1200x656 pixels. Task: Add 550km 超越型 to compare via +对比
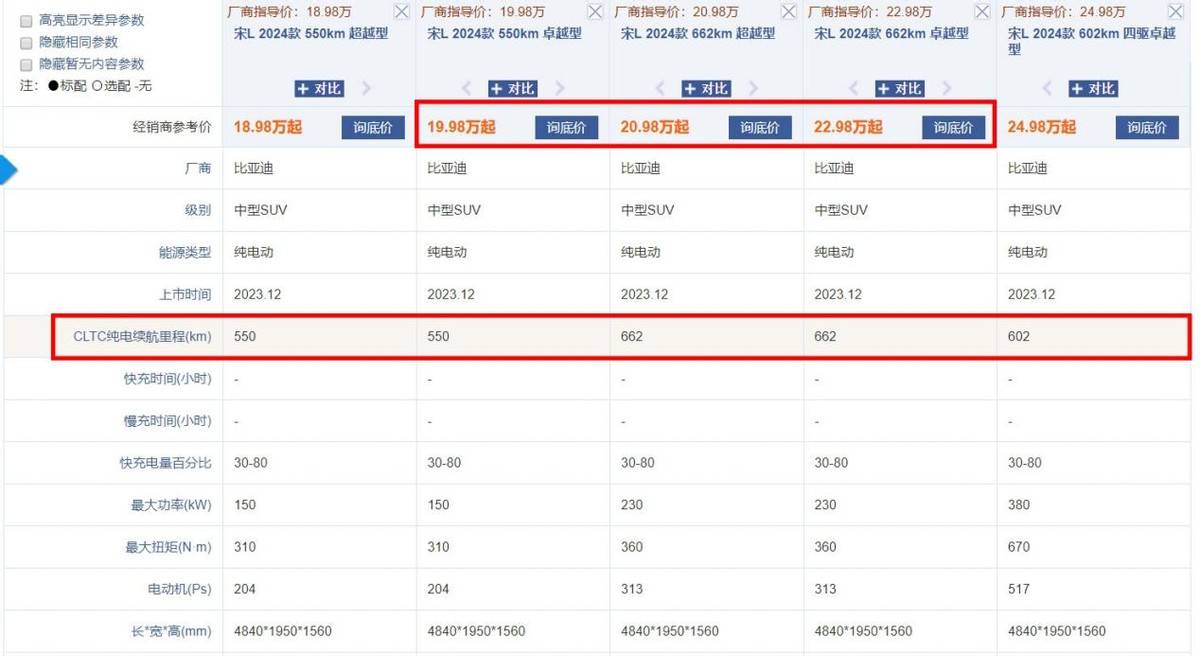[319, 89]
